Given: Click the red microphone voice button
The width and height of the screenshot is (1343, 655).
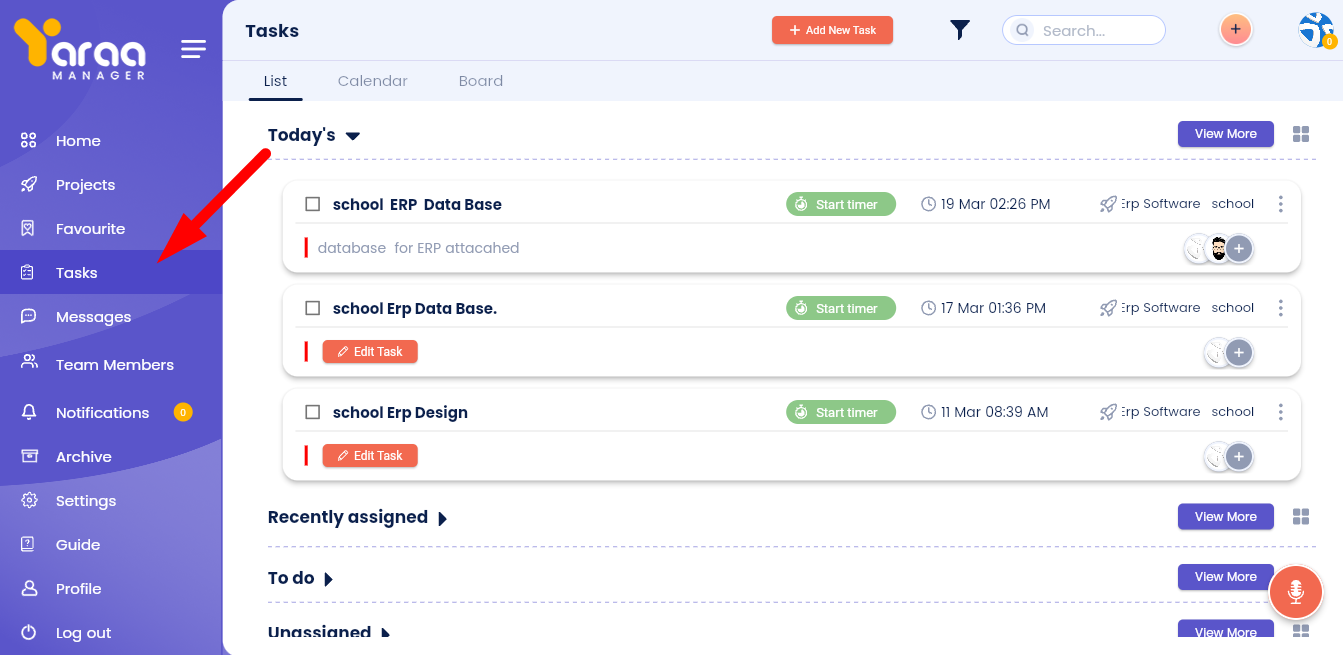Looking at the screenshot, I should coord(1296,592).
